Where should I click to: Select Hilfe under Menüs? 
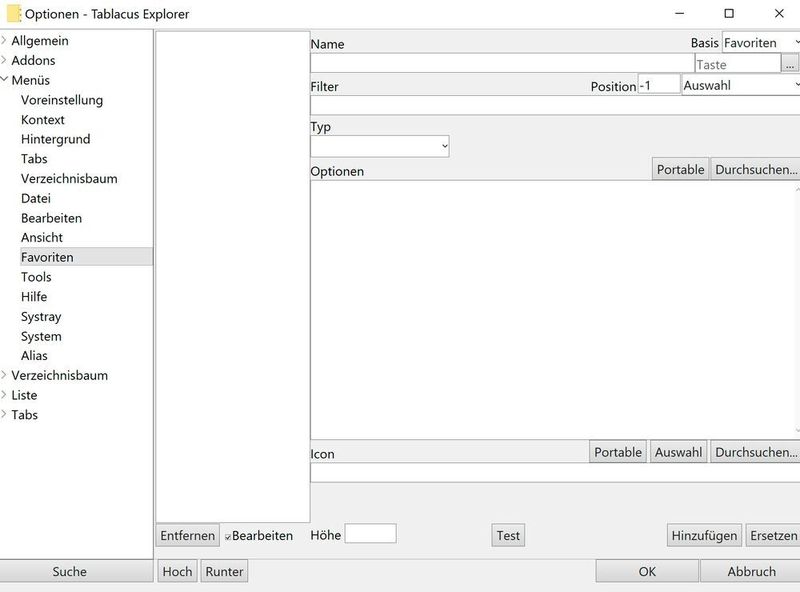point(34,297)
